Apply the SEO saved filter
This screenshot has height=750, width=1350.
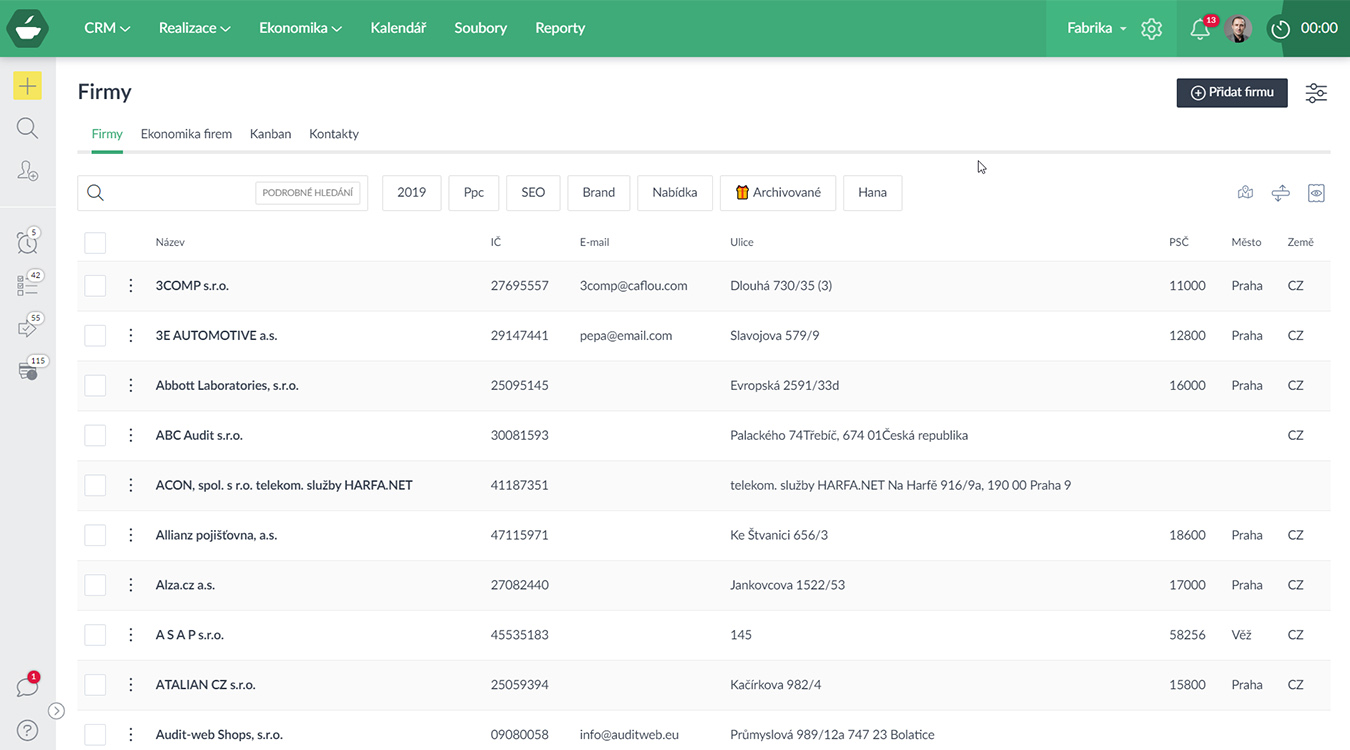tap(533, 193)
